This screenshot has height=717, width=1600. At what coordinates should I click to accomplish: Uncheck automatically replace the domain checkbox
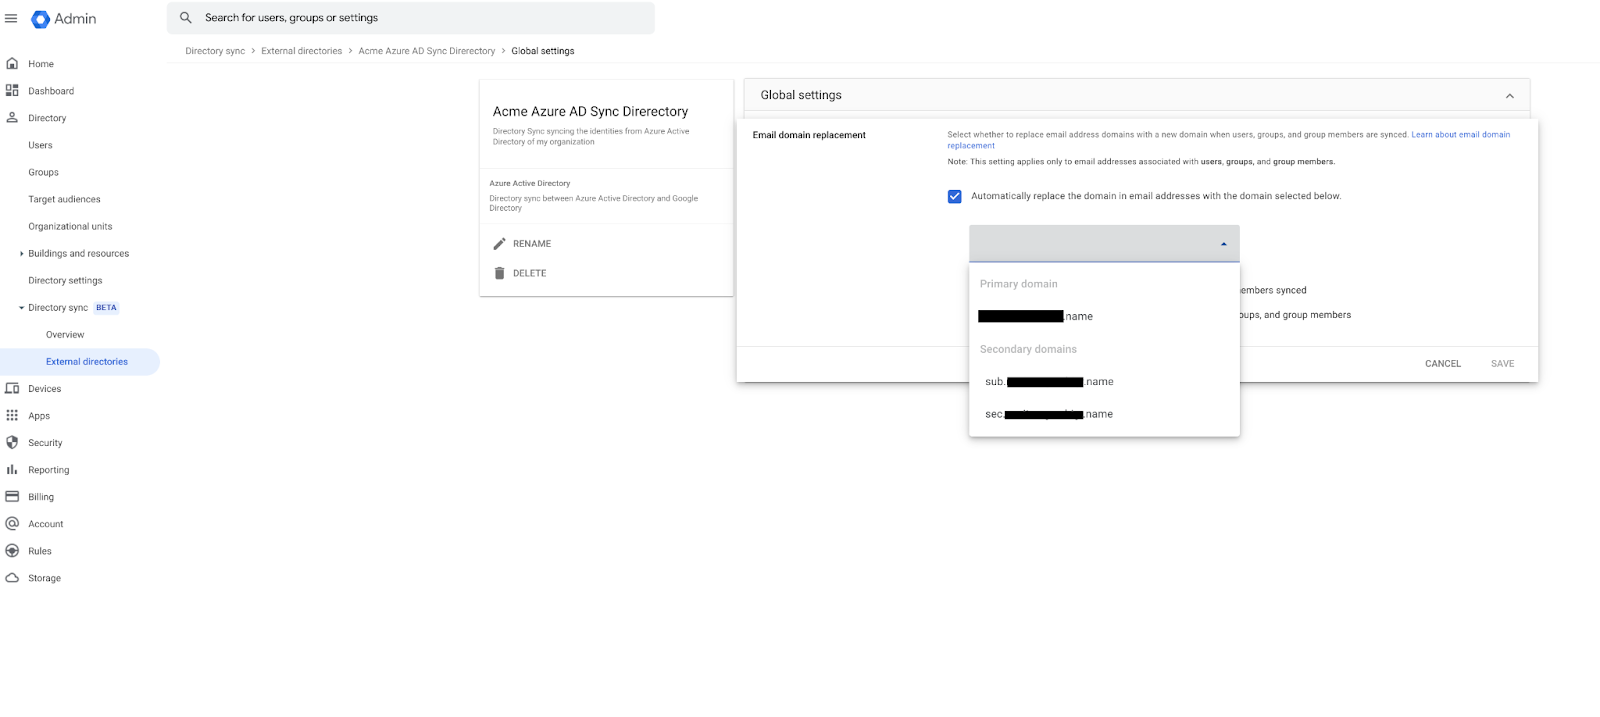[x=954, y=196]
